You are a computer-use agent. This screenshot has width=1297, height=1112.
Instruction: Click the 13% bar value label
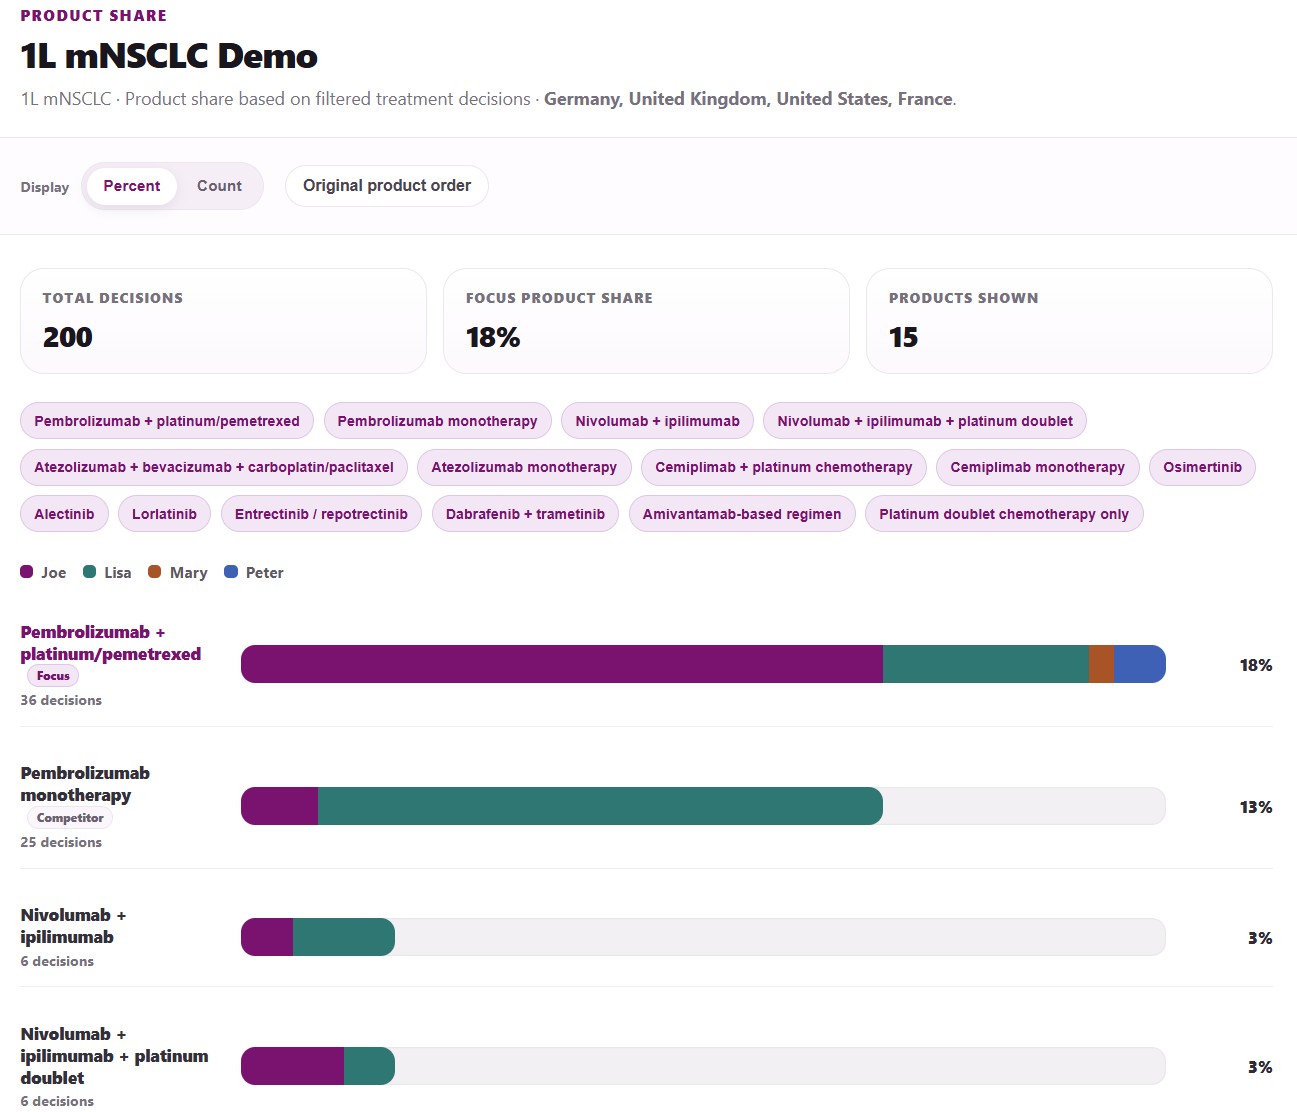pos(1256,807)
